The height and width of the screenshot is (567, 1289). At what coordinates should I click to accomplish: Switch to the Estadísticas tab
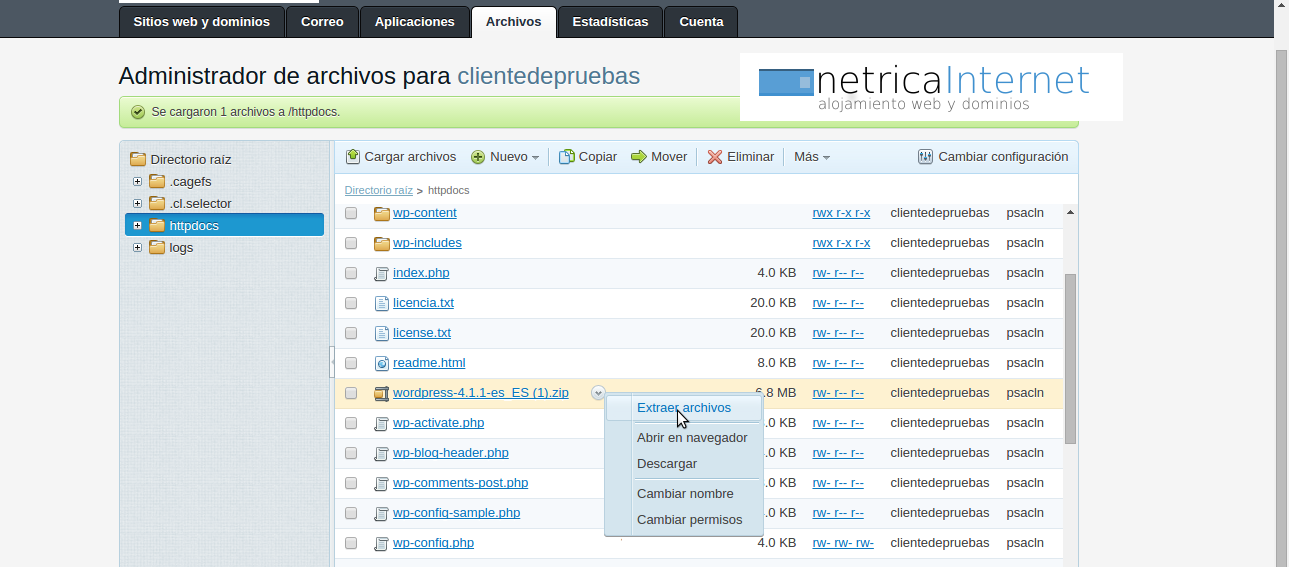pos(610,22)
